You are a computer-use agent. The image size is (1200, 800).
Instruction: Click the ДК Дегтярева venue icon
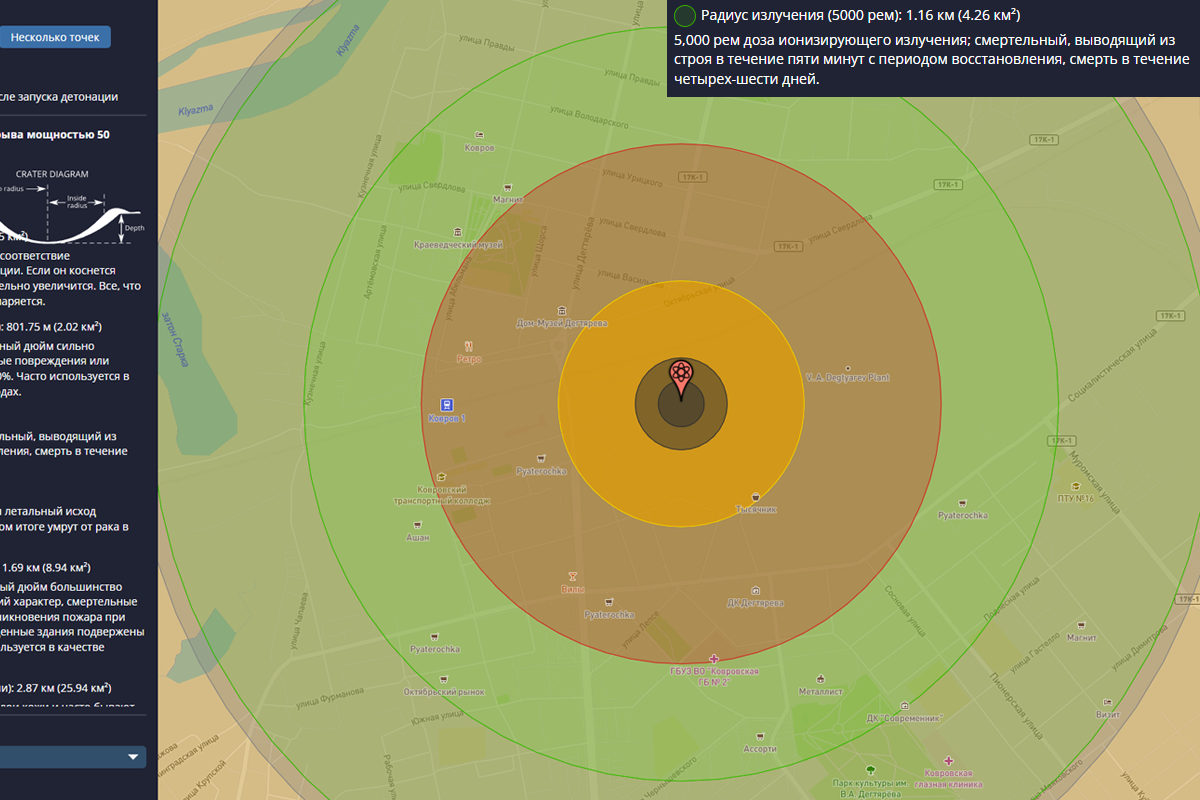pyautogui.click(x=755, y=590)
